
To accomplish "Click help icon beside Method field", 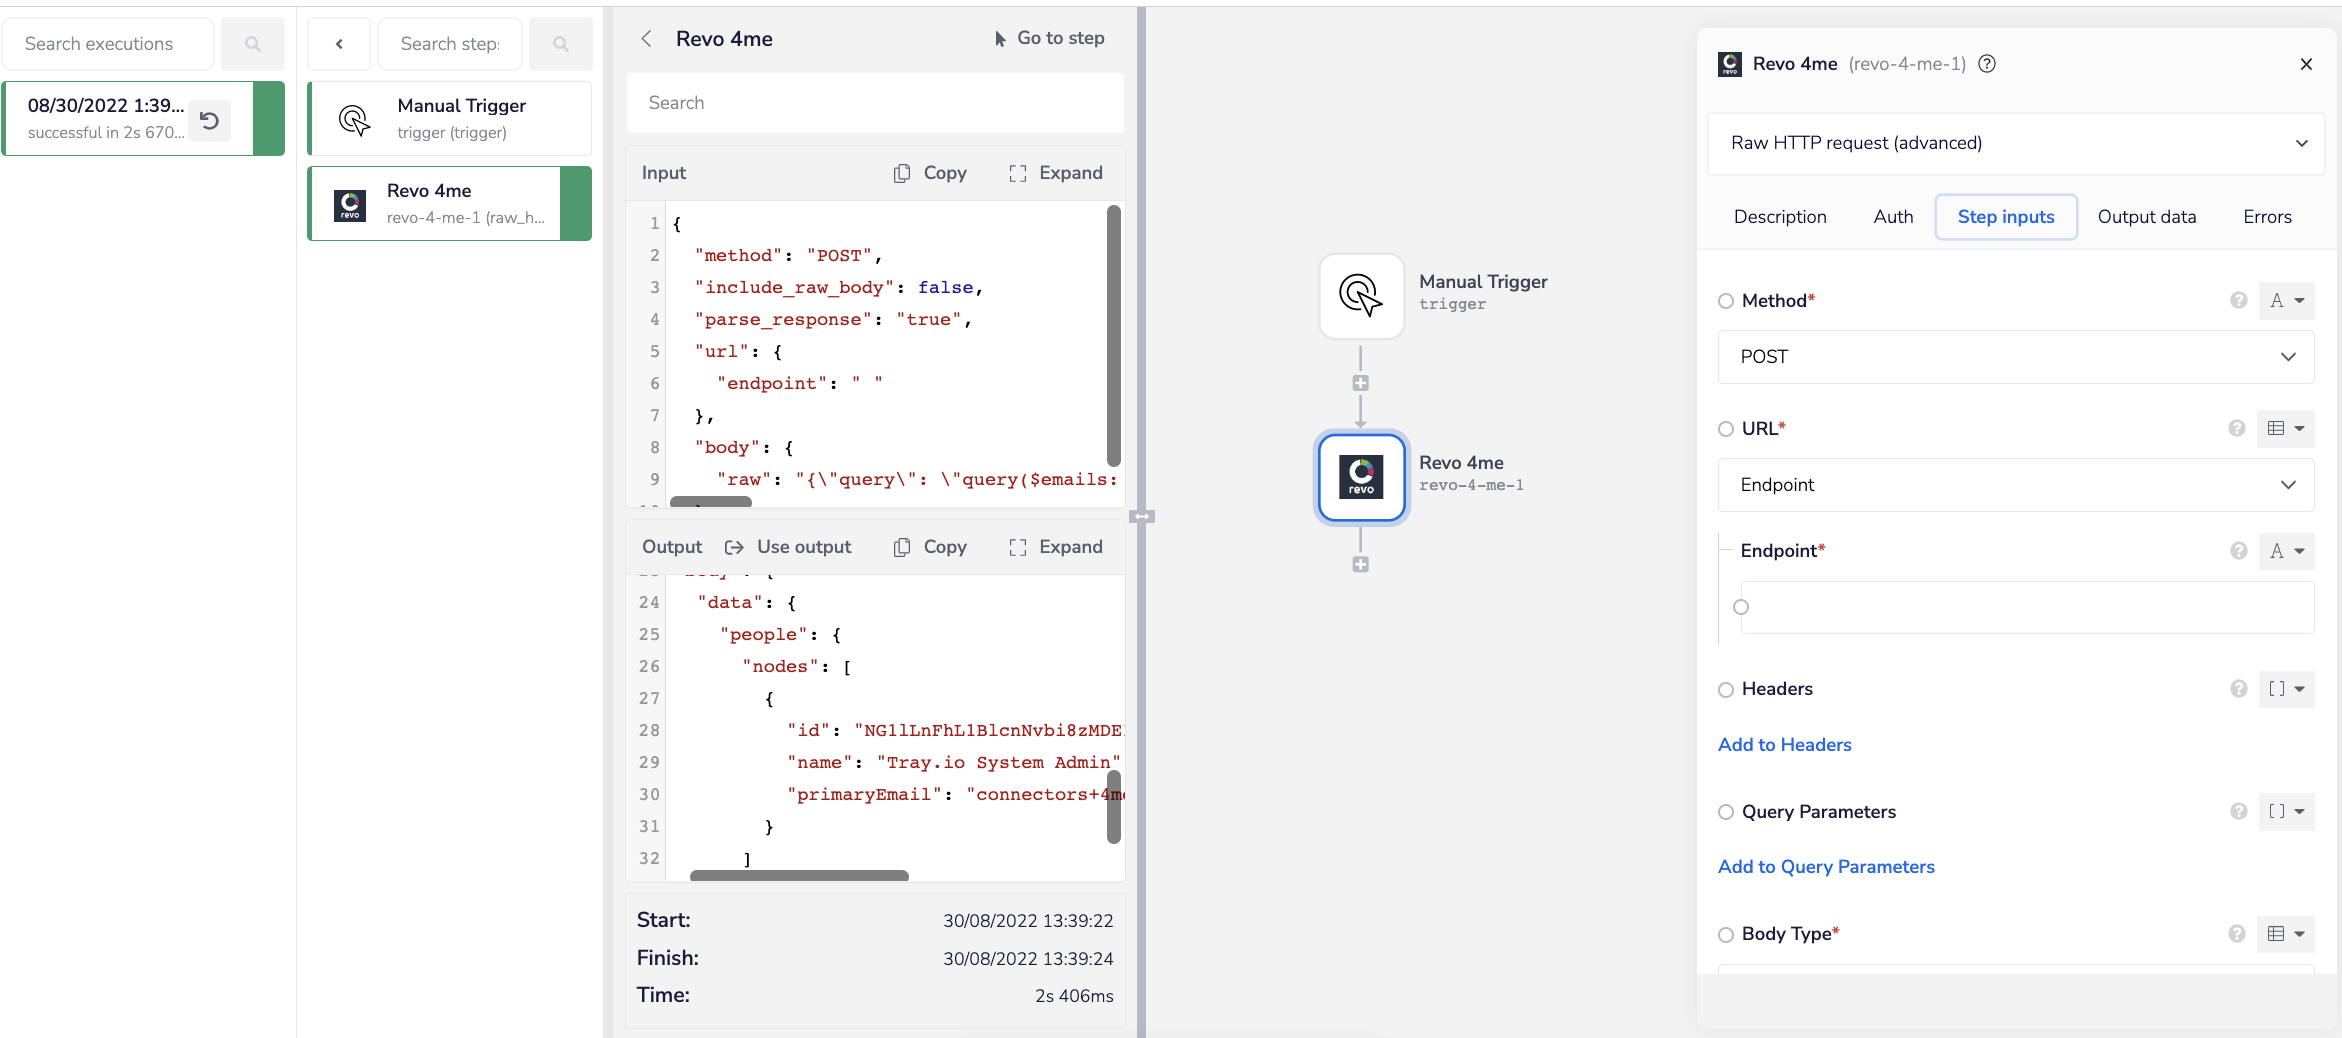I will tap(2239, 300).
